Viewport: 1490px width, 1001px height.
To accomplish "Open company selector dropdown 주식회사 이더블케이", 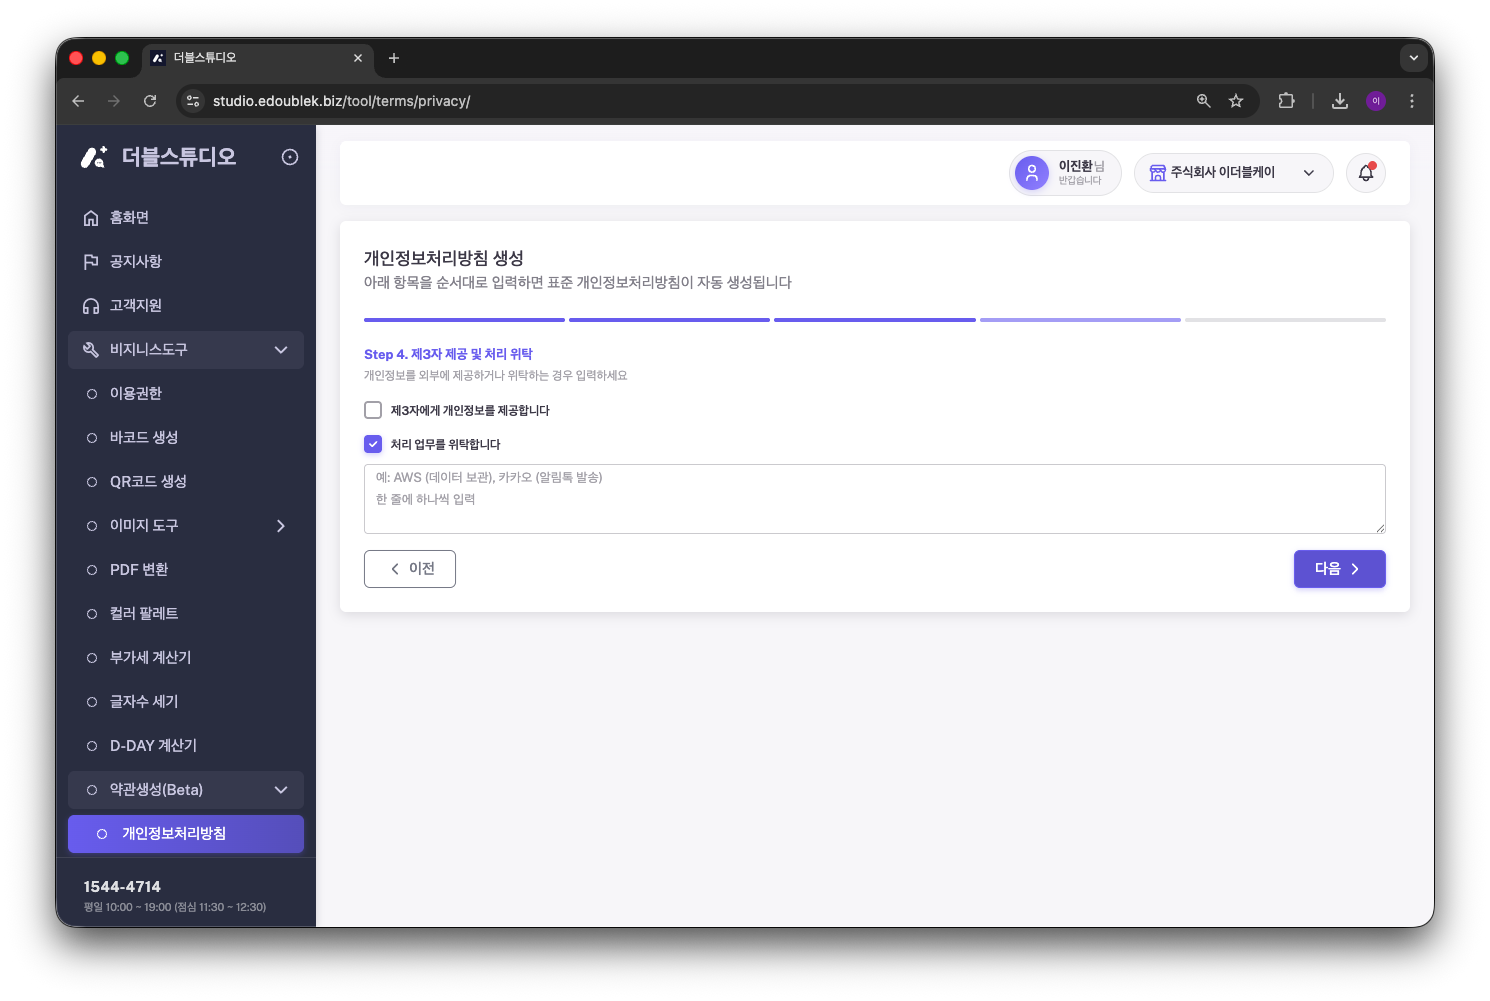I will tap(1233, 173).
